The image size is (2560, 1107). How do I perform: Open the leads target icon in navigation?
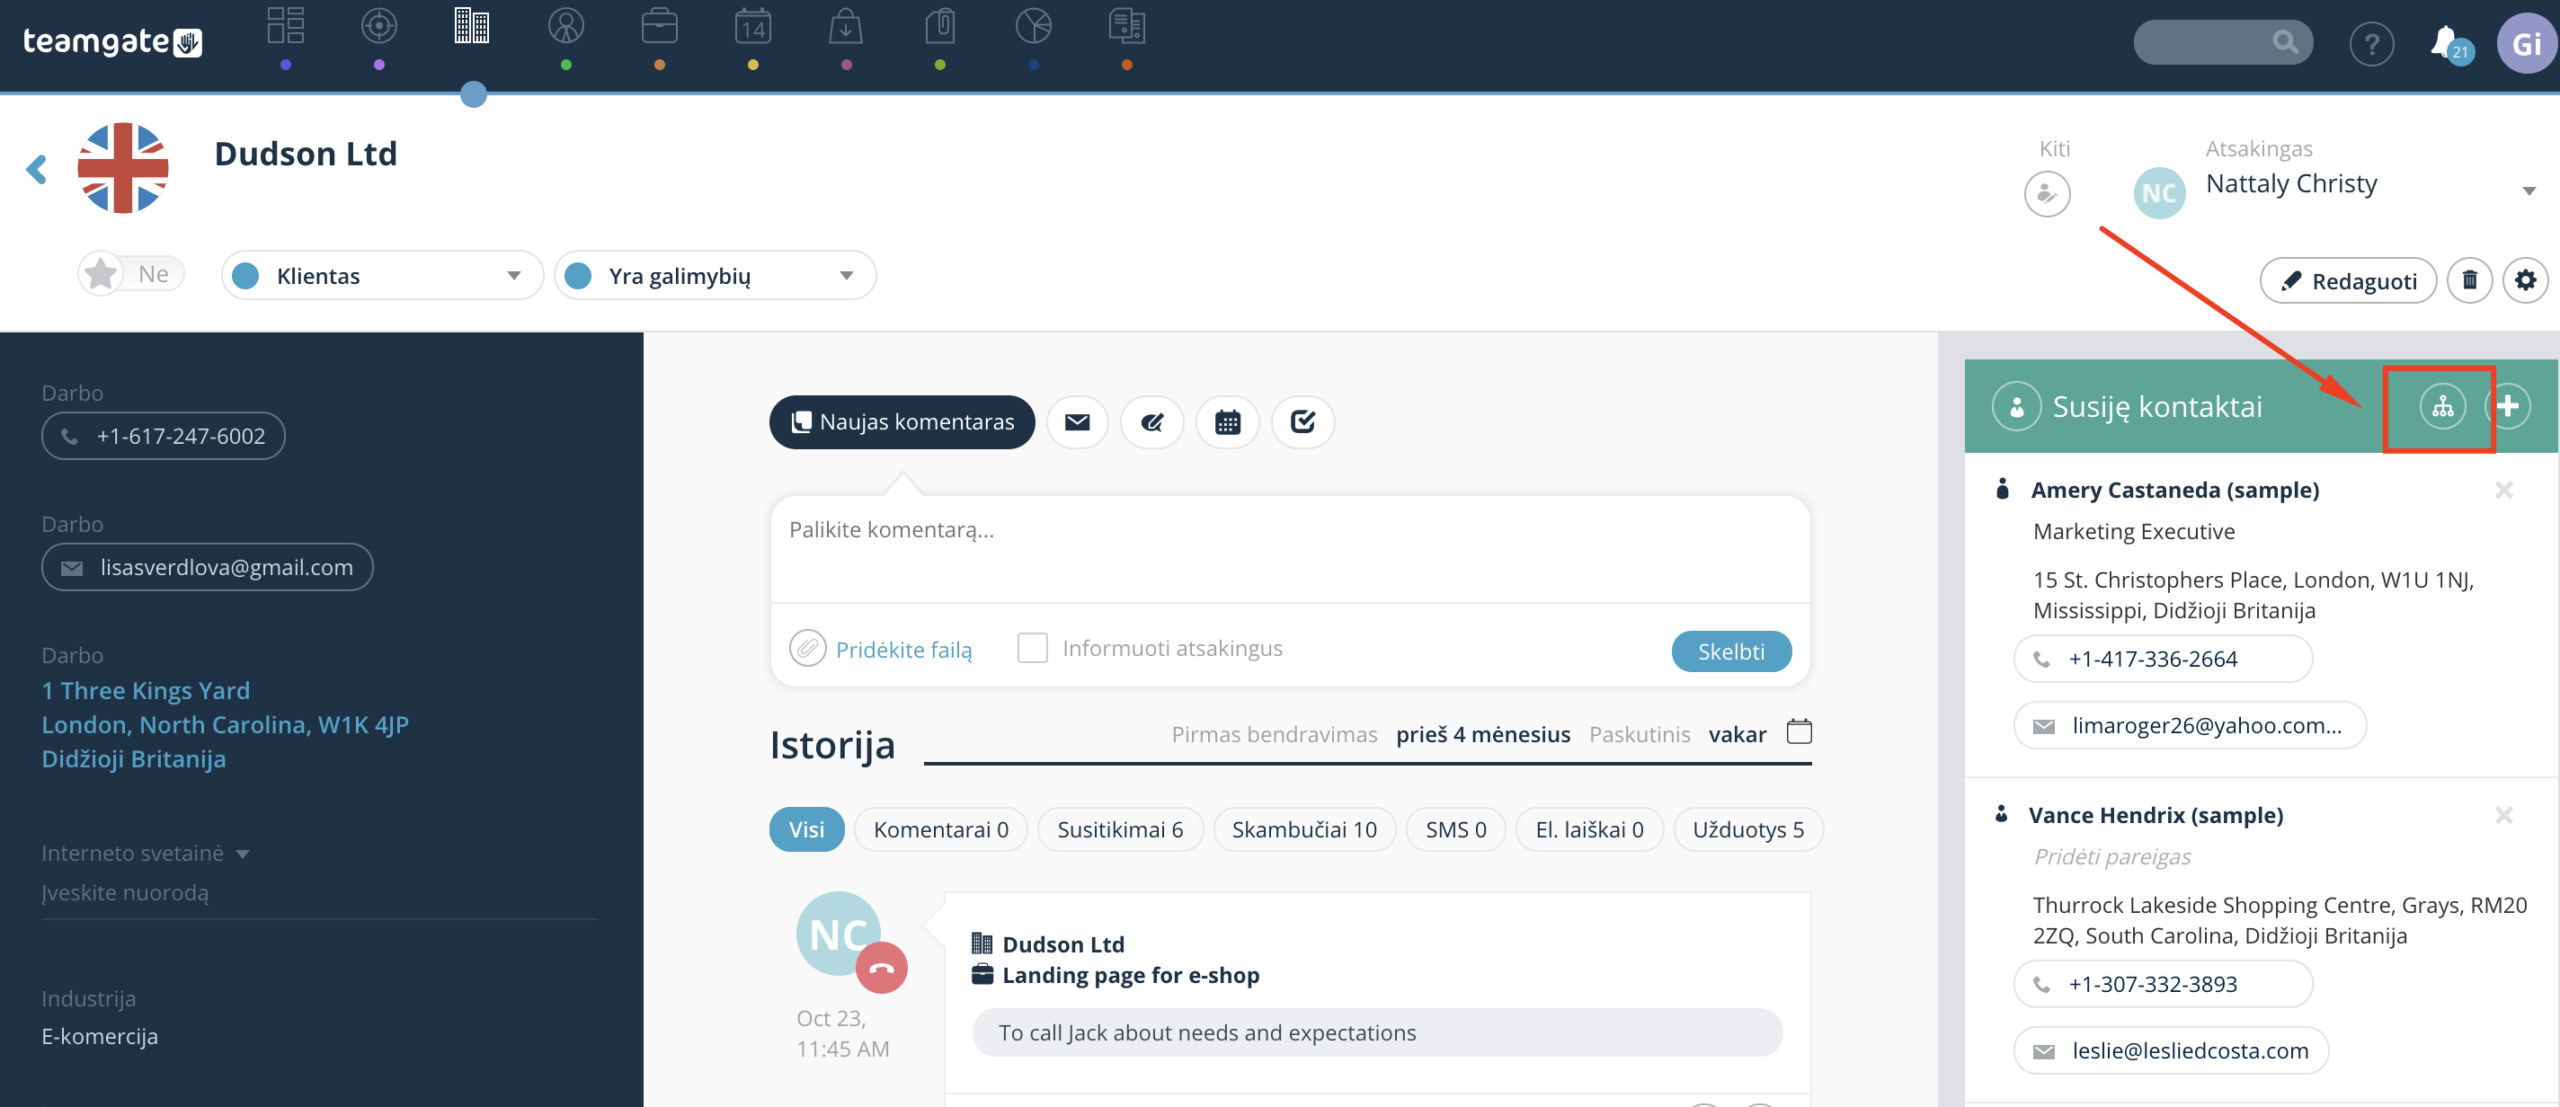379,26
